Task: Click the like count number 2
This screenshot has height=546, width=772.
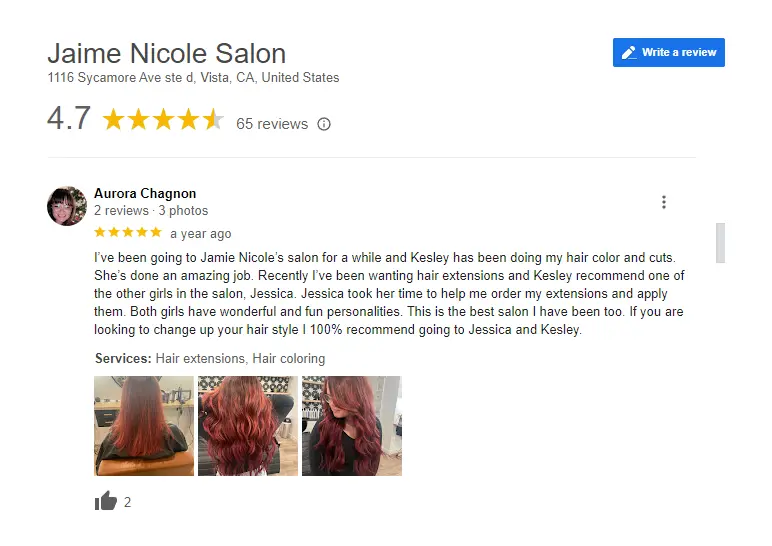Action: (128, 502)
